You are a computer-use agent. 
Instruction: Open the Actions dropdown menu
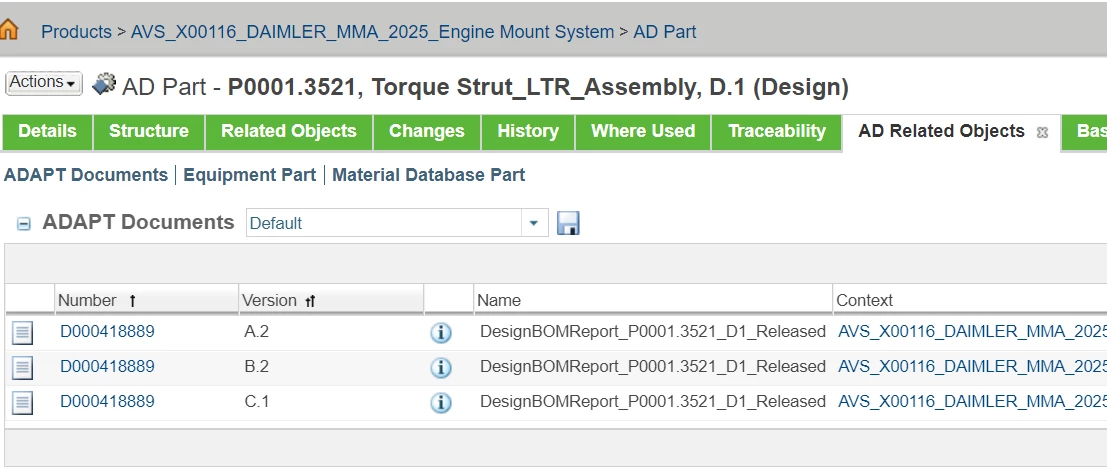click(44, 83)
